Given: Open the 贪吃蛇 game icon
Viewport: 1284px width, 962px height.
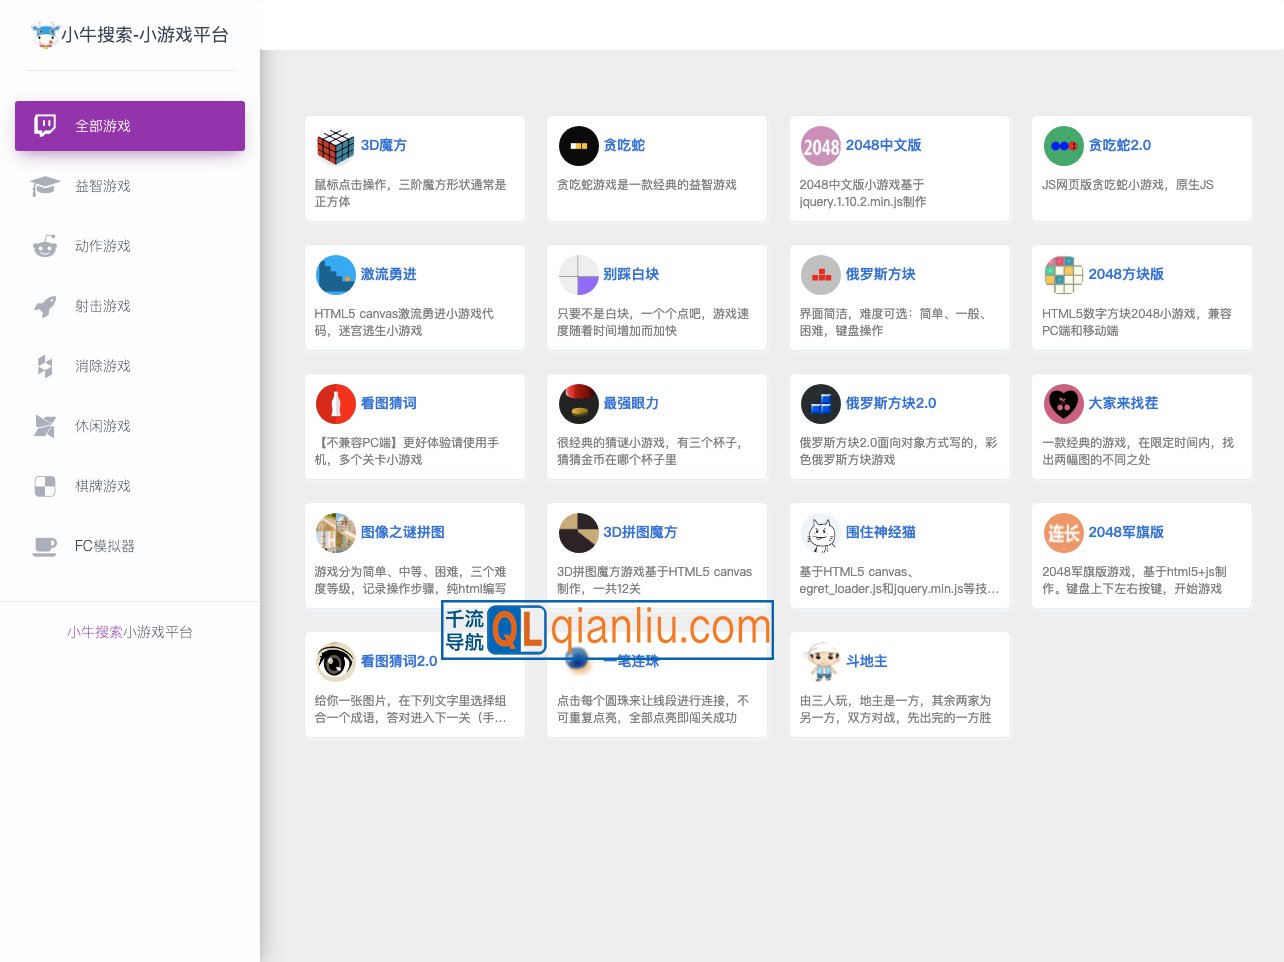Looking at the screenshot, I should 578,146.
